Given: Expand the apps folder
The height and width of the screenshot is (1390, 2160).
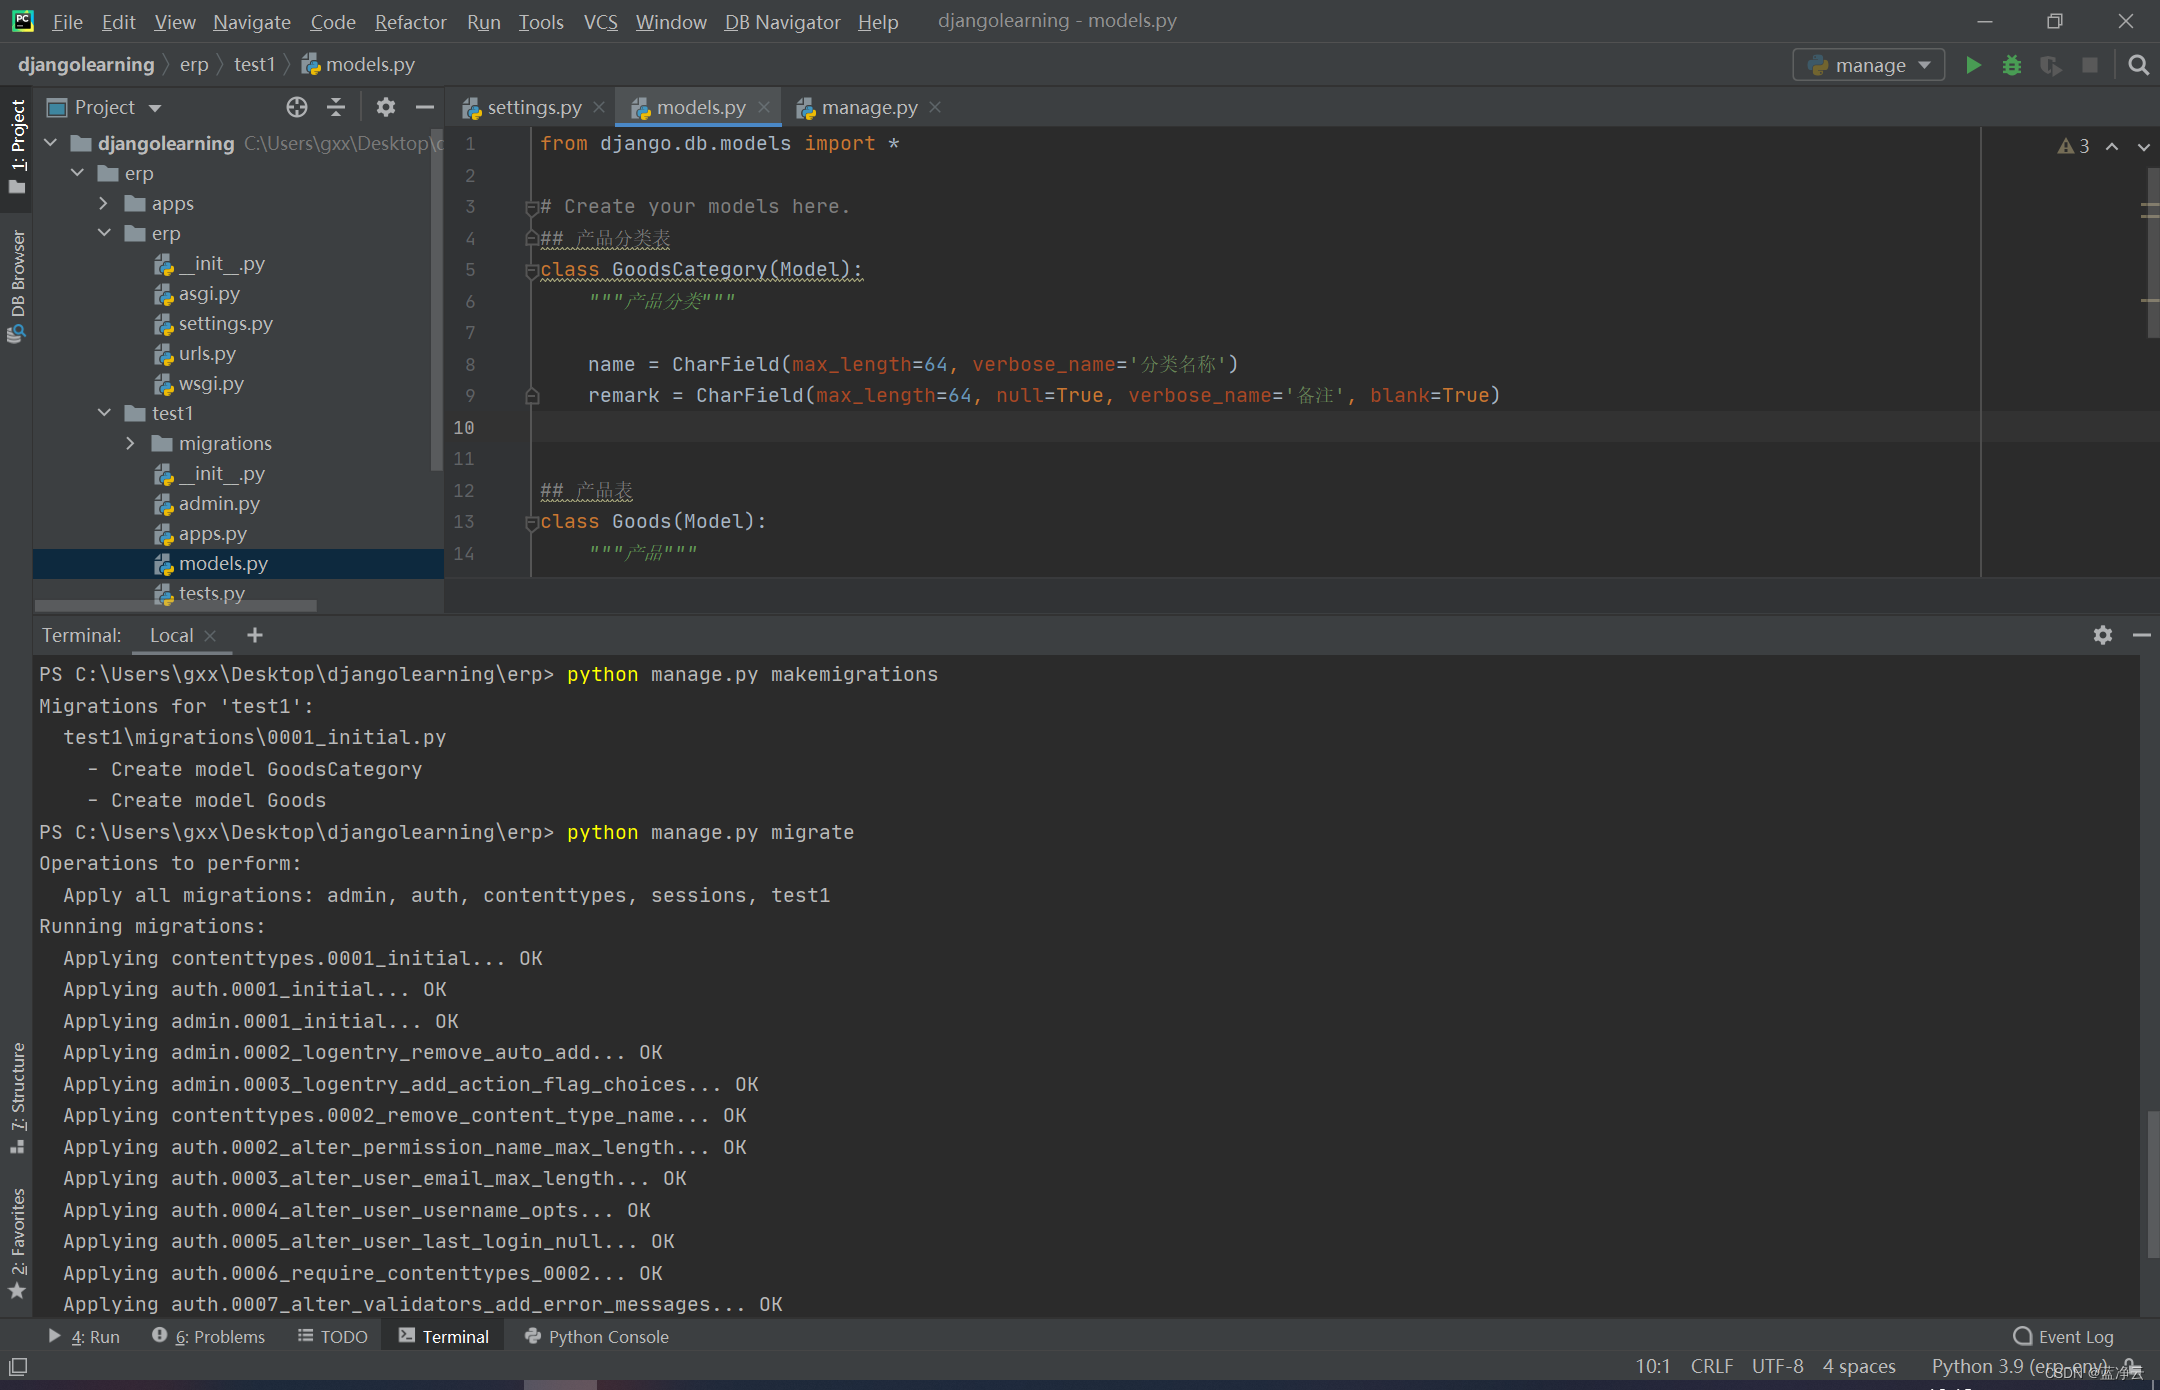Looking at the screenshot, I should (x=103, y=203).
